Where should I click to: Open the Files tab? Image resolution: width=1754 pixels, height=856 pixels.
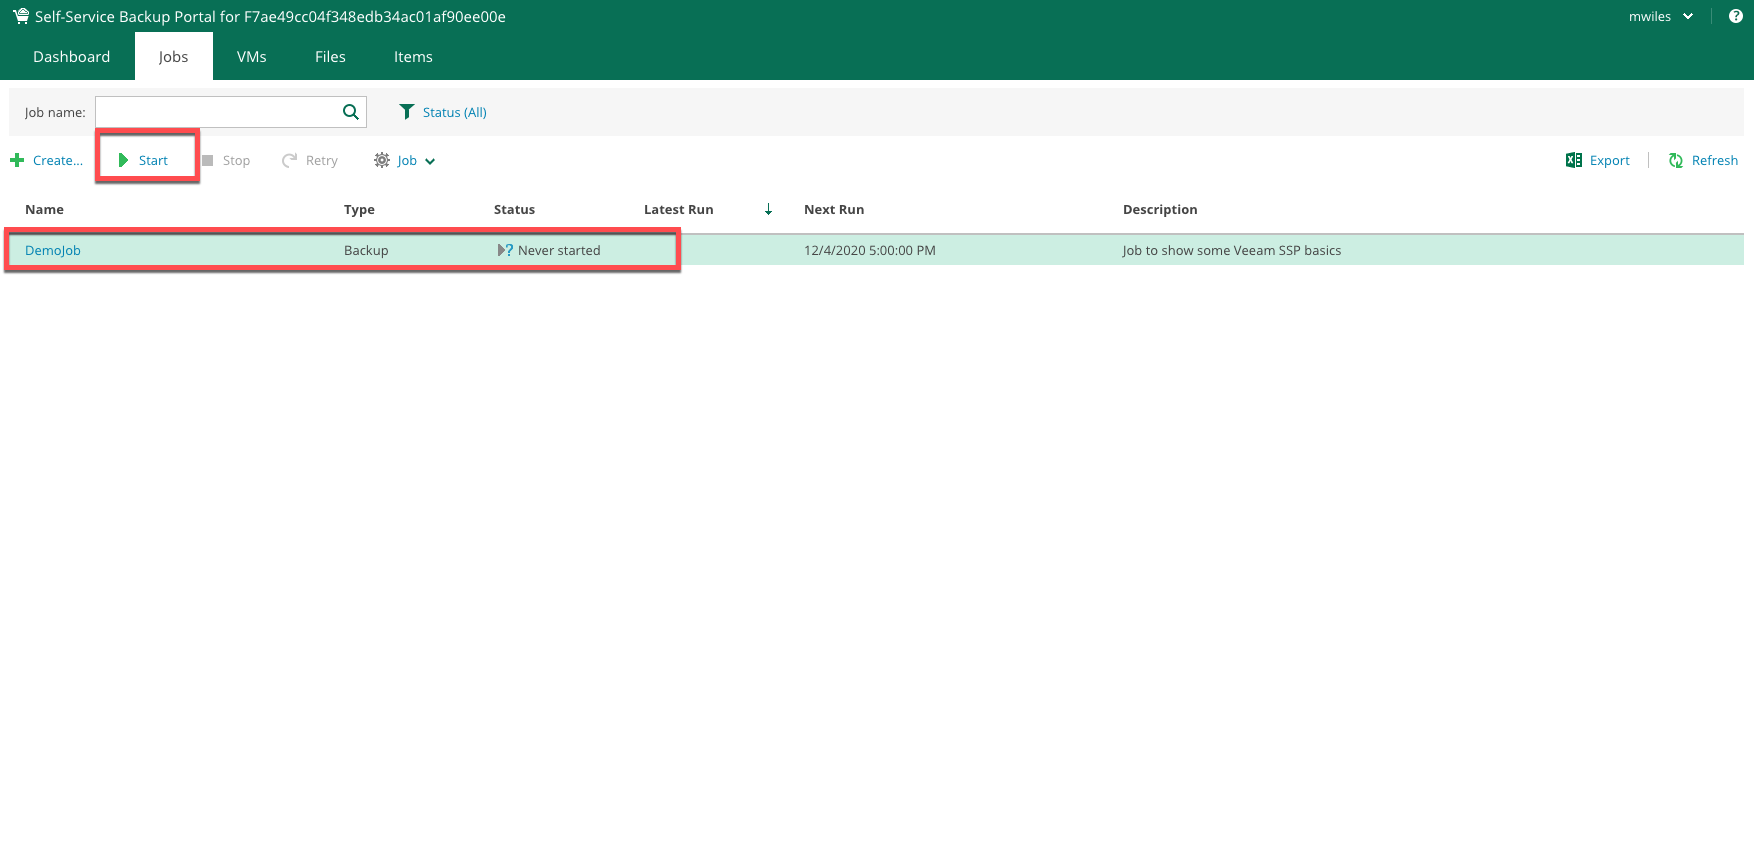pos(330,57)
